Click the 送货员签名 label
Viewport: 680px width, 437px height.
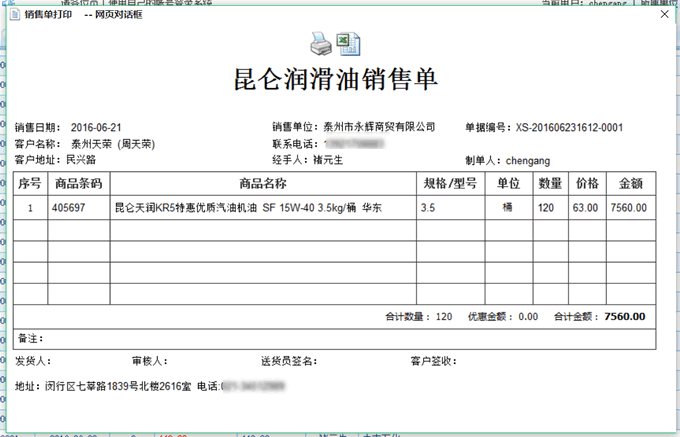pos(289,361)
